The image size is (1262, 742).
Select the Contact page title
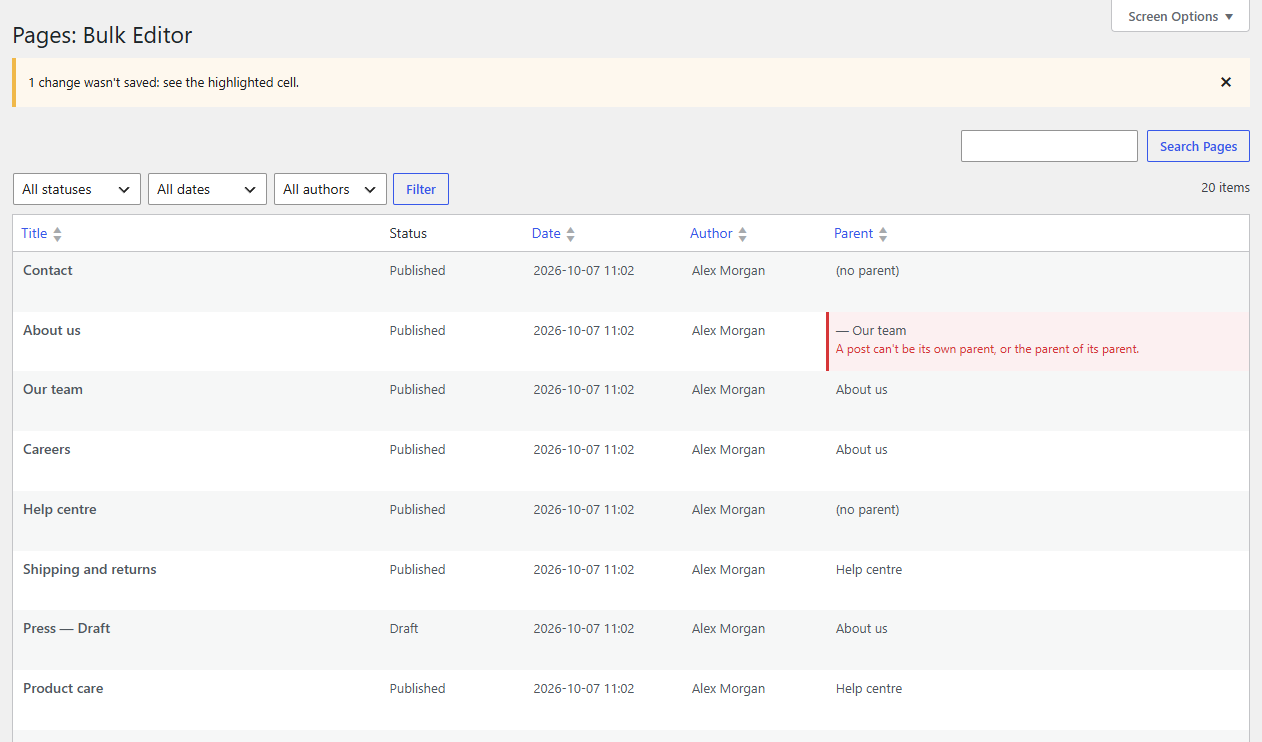48,270
